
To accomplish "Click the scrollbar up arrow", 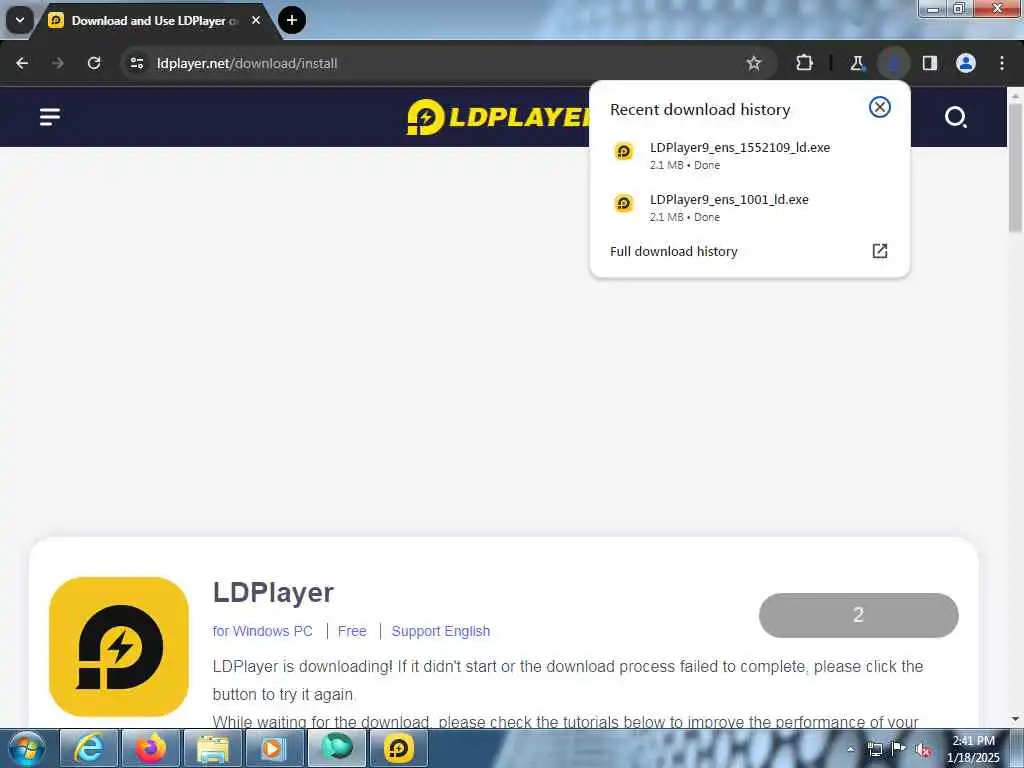I will click(1015, 95).
